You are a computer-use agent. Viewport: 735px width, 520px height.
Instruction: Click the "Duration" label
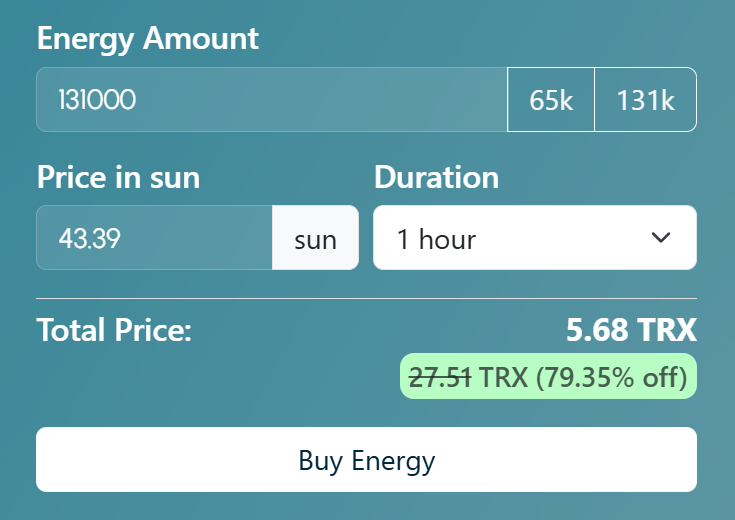pyautogui.click(x=436, y=177)
